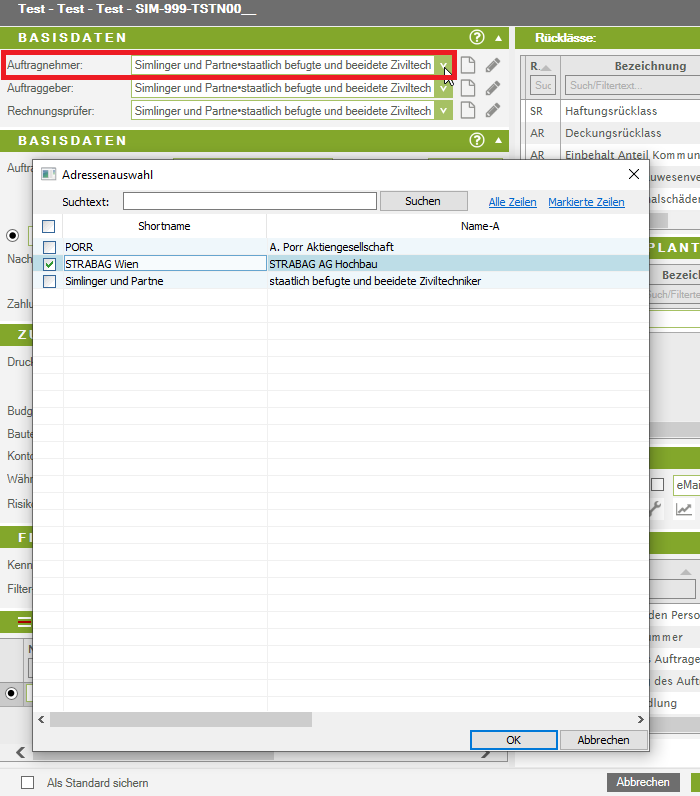
Task: Collapse the top Basisdaten section
Action: point(498,38)
